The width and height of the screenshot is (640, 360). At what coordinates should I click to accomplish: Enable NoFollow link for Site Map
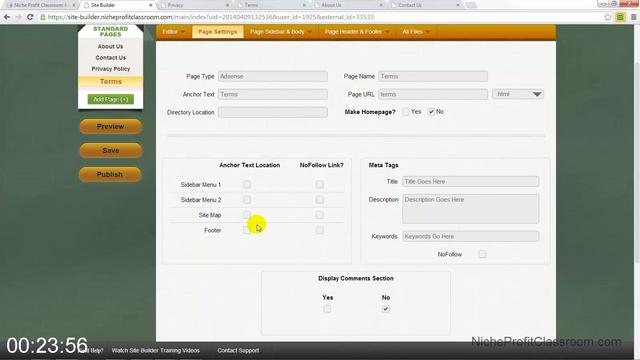319,215
